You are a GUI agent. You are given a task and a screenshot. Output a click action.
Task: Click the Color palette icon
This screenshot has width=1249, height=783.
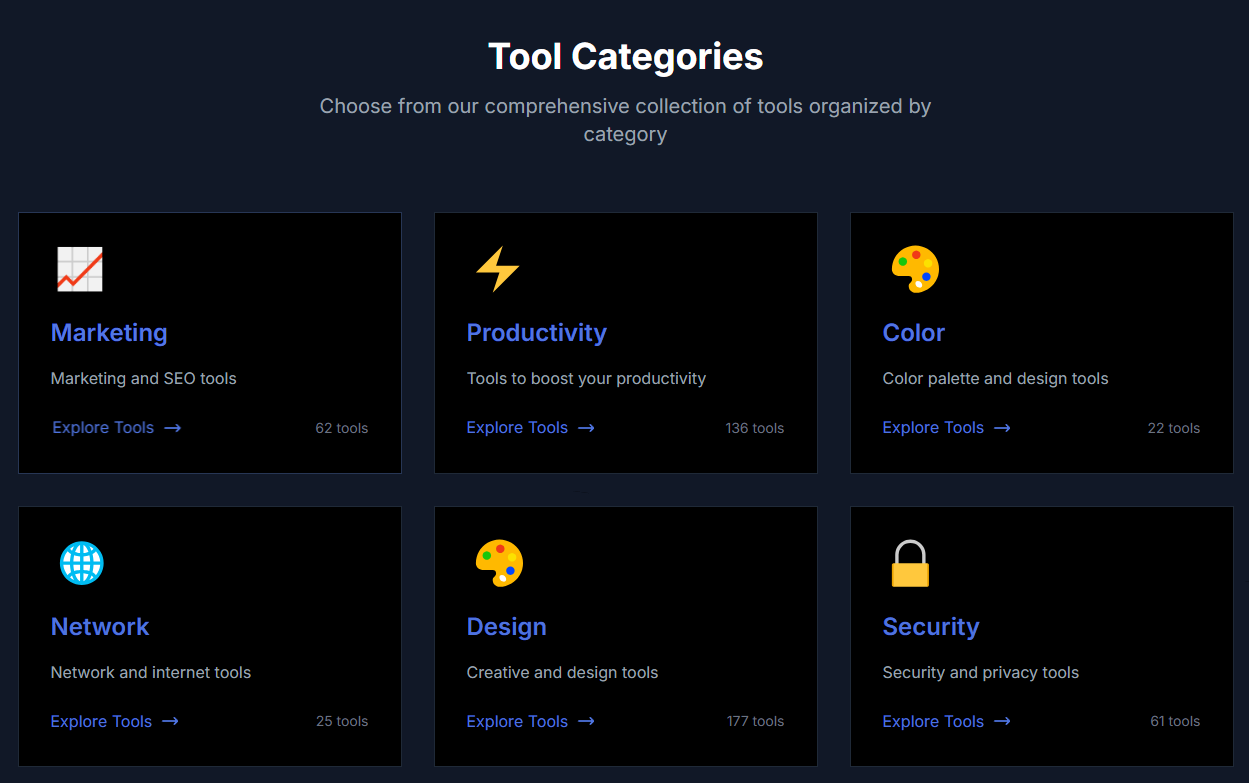[x=913, y=268]
